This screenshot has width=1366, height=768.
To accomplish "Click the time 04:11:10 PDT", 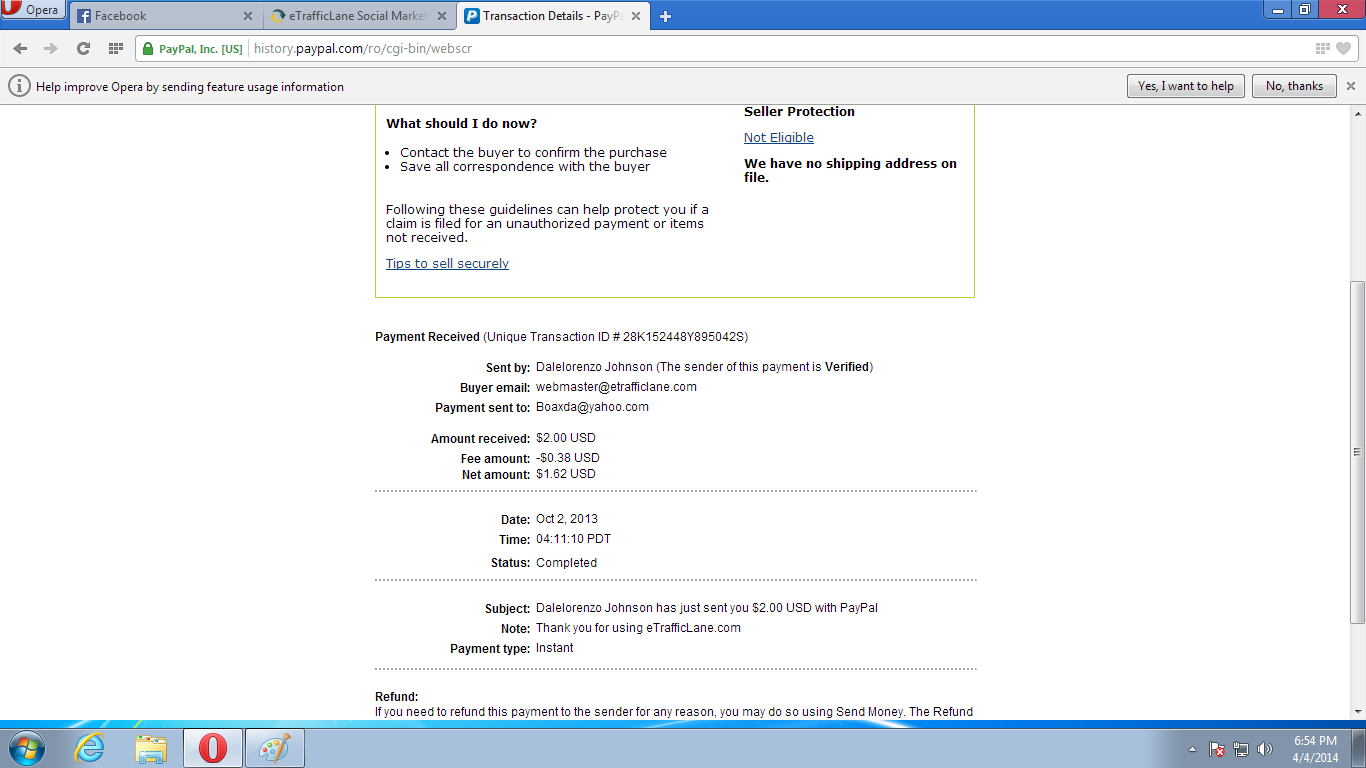I will point(573,539).
